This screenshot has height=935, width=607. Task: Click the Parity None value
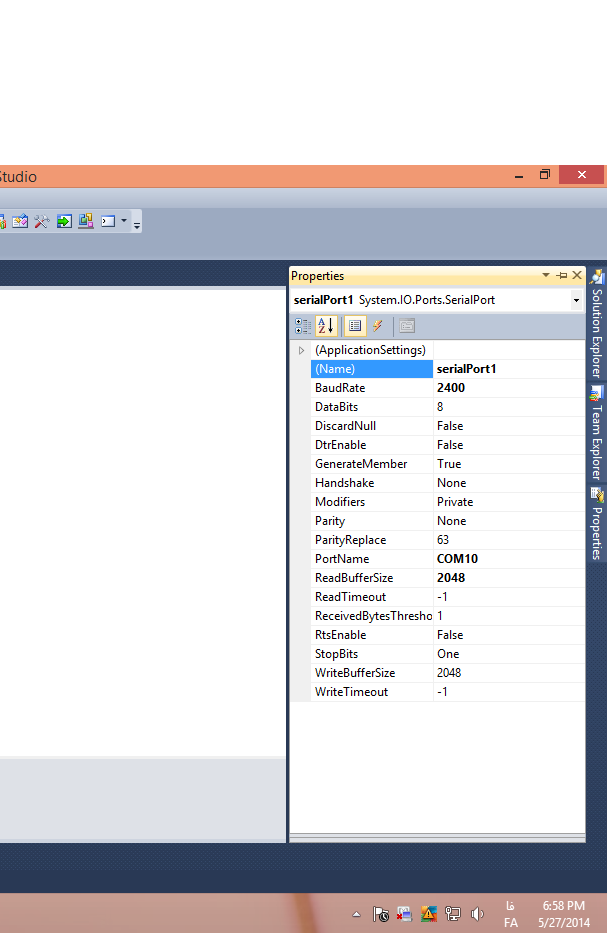pyautogui.click(x=451, y=521)
